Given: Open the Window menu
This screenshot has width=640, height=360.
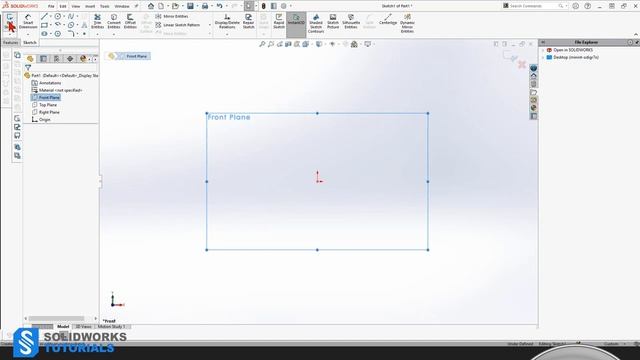Looking at the screenshot, I should (122, 6).
